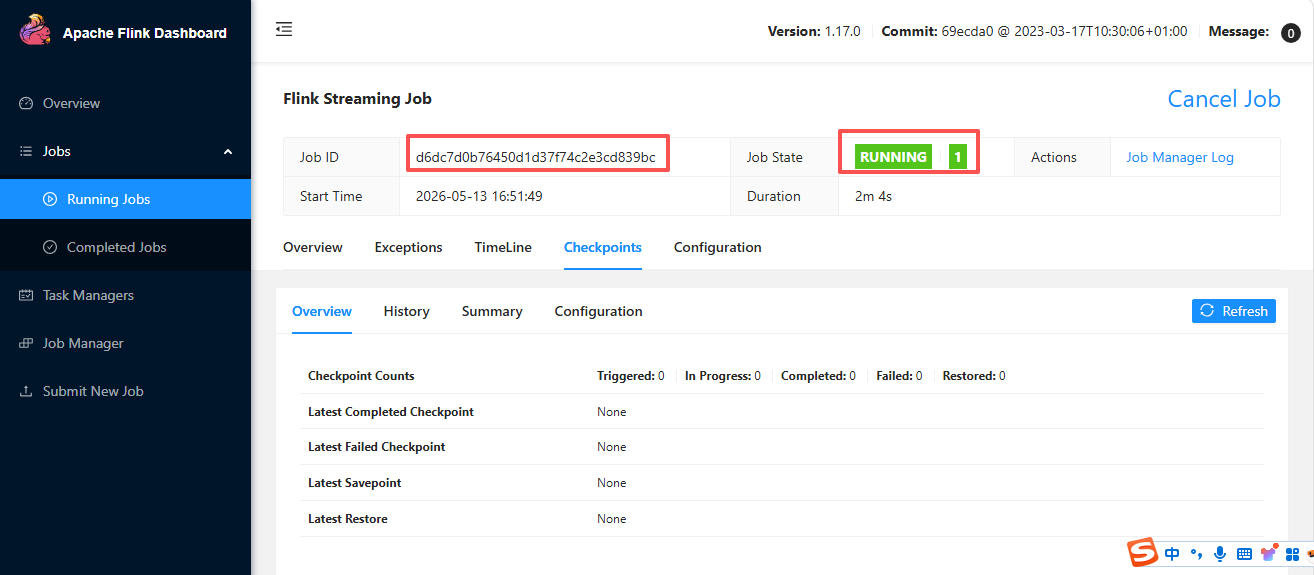Select the checkpoint Overview sub-tab
Screen dimensions: 1314x575
coord(322,311)
